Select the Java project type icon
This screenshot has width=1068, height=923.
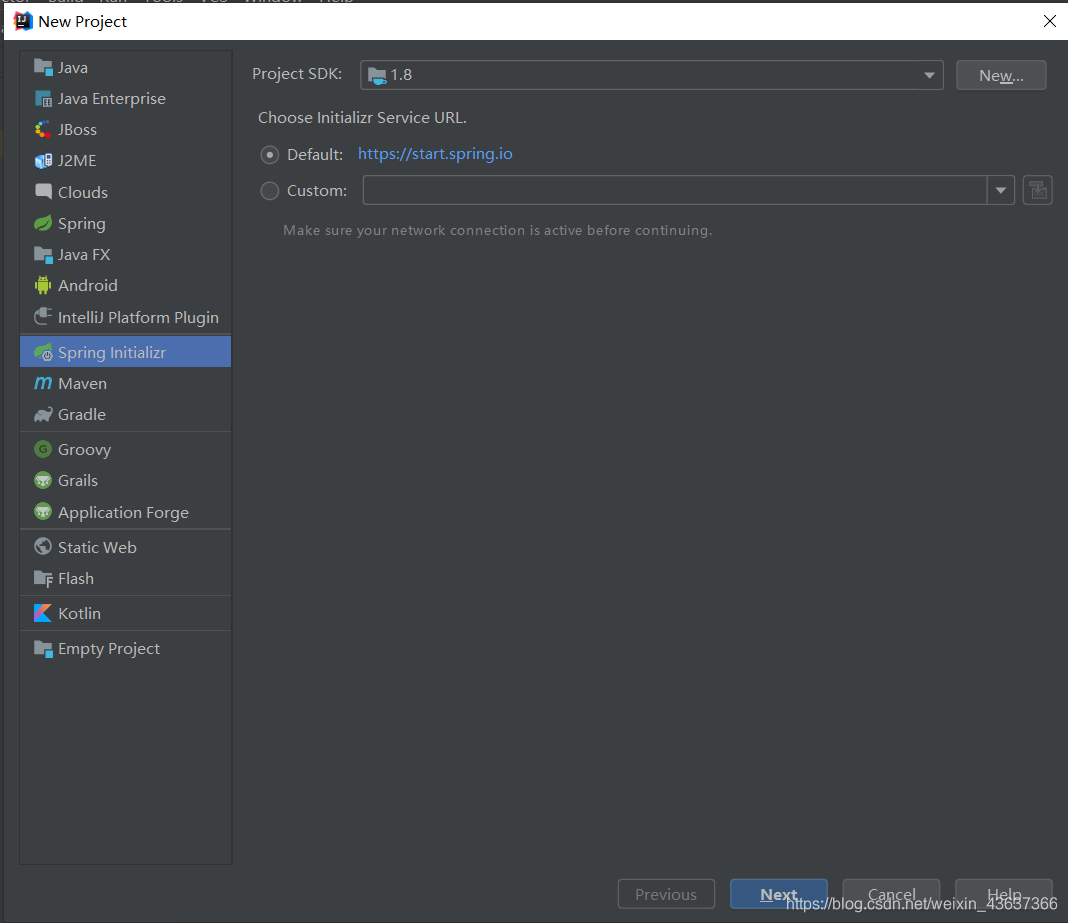pos(43,67)
